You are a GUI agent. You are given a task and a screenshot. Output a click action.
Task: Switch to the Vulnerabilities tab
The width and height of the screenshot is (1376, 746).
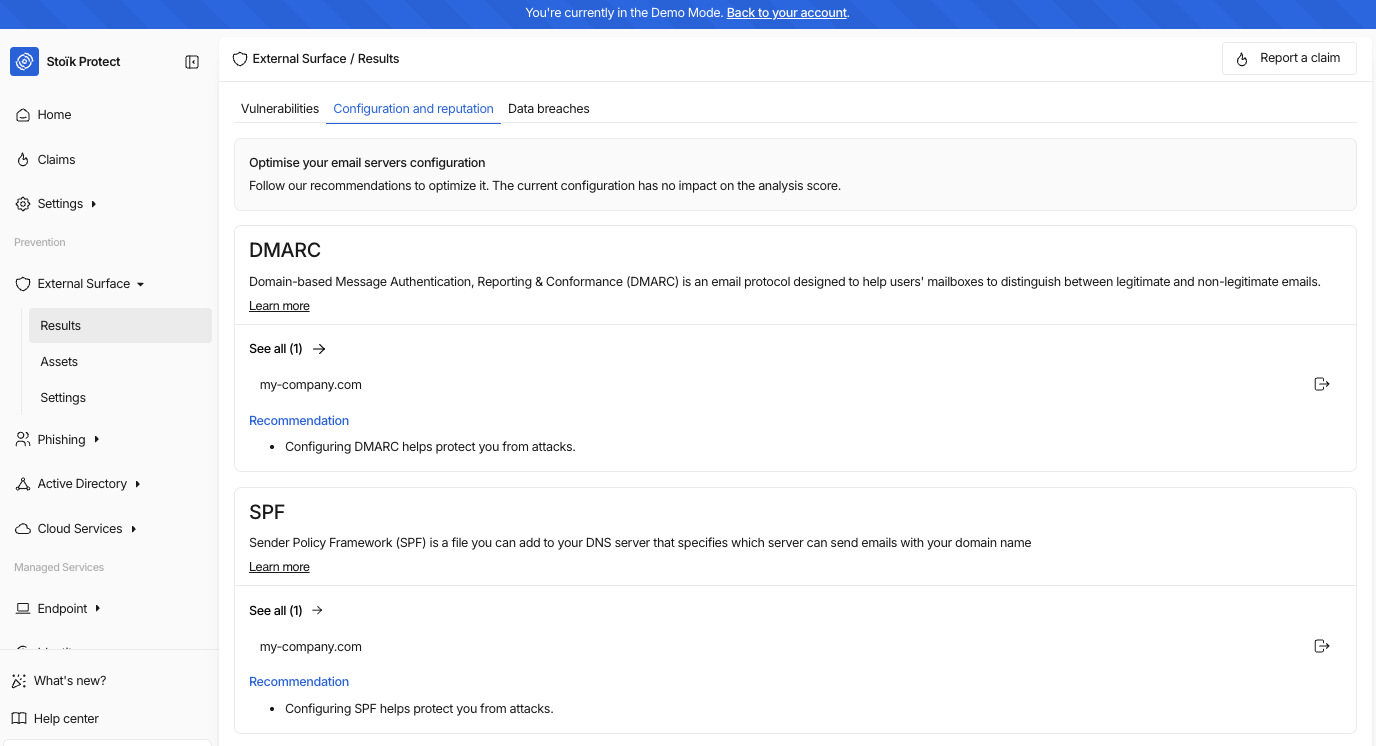pos(280,109)
